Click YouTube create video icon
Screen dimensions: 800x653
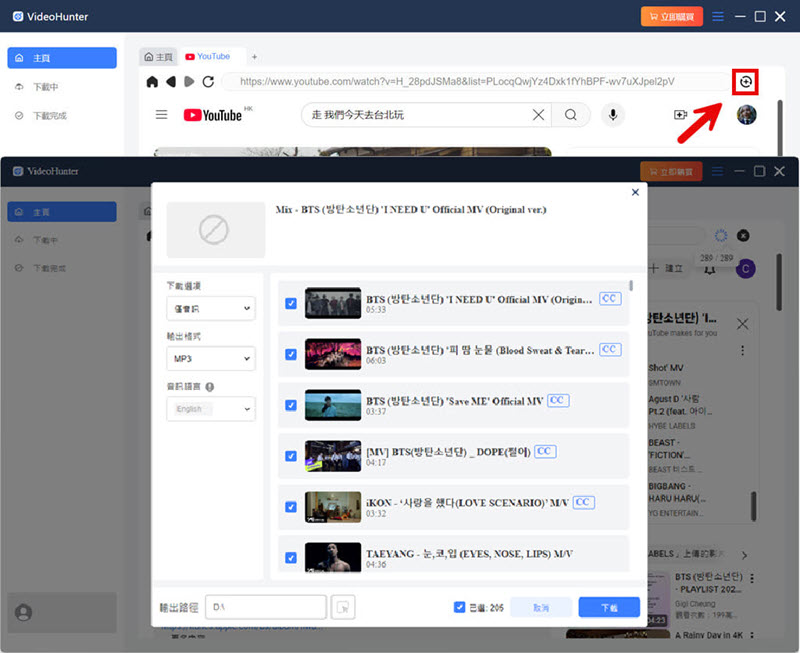(681, 115)
